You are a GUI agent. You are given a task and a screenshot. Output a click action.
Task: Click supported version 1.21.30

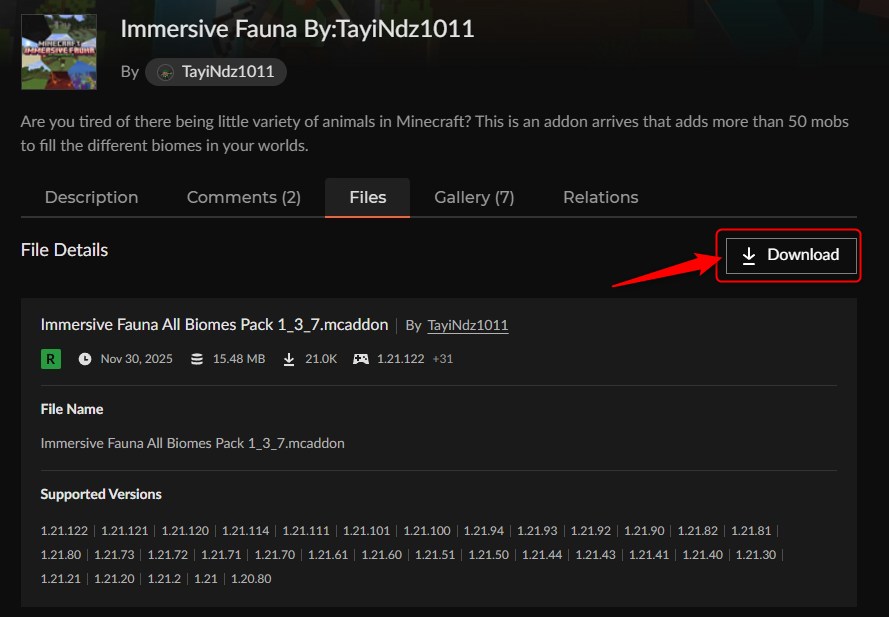click(755, 555)
